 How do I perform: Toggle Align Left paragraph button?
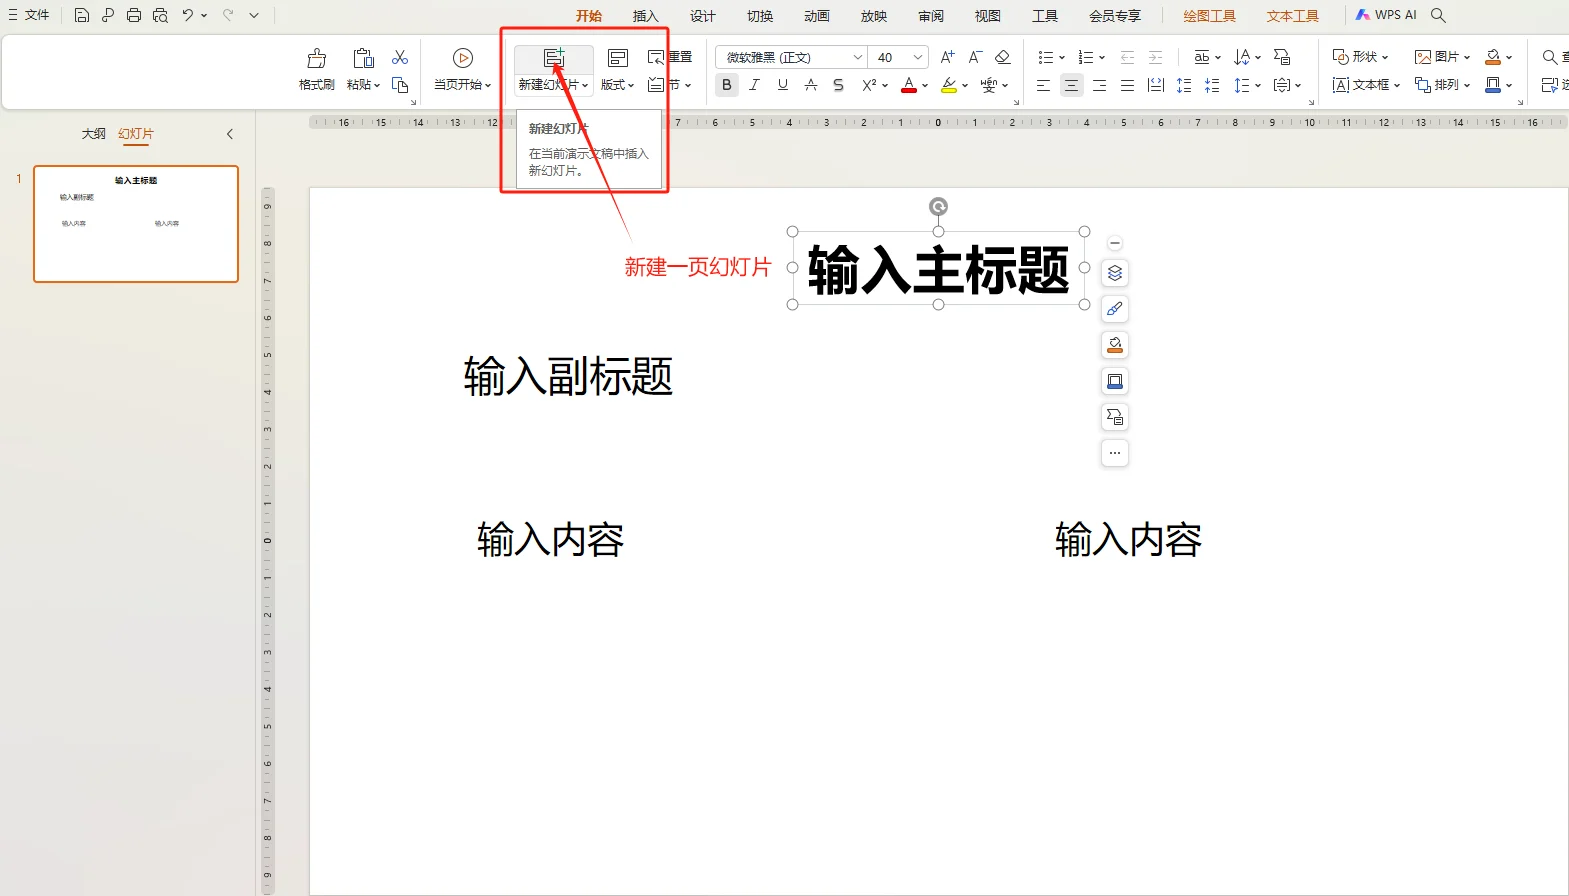coord(1043,85)
